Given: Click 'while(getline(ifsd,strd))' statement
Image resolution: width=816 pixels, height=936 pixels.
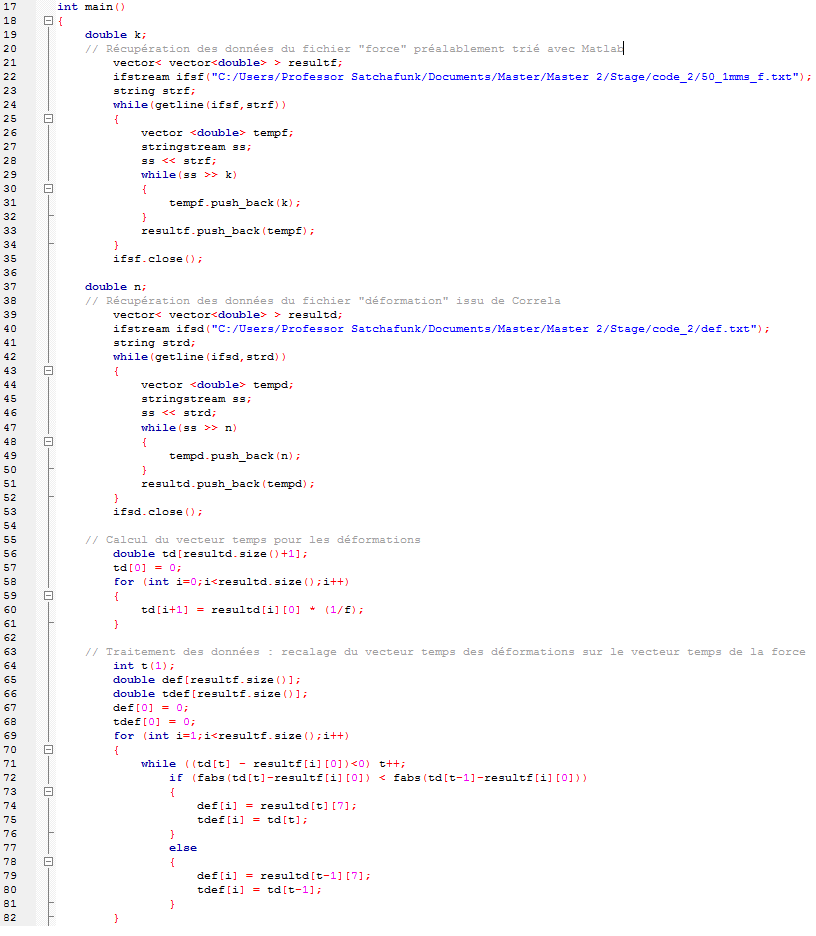Looking at the screenshot, I should (x=199, y=357).
